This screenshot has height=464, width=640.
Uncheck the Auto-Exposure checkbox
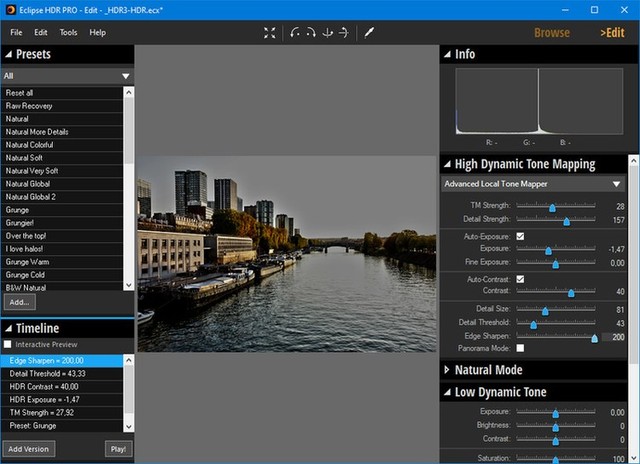(x=520, y=236)
